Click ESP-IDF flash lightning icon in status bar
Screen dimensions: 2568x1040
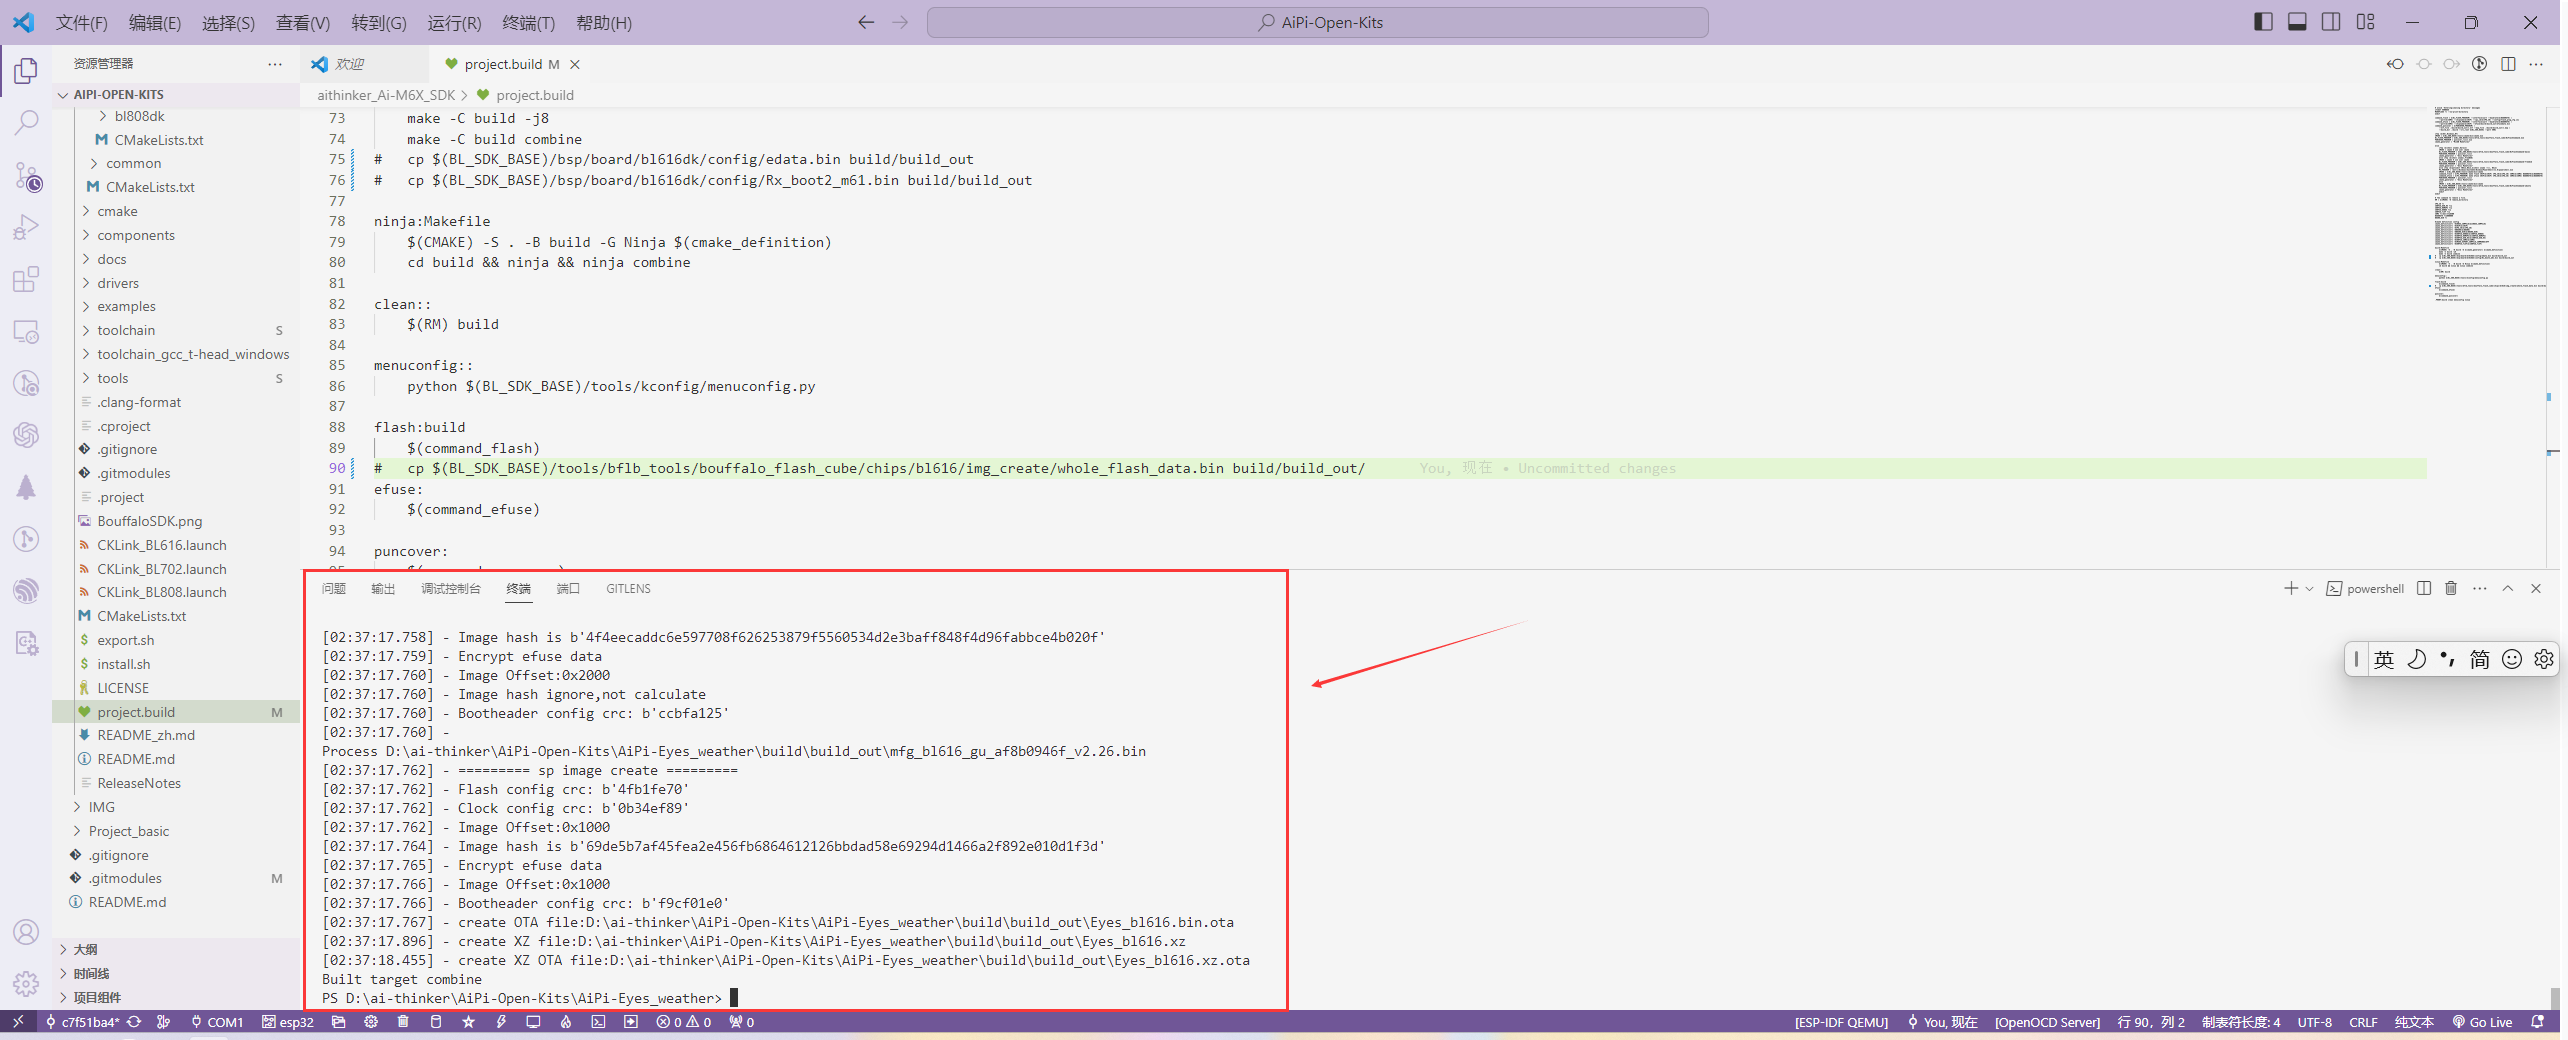[x=501, y=1022]
